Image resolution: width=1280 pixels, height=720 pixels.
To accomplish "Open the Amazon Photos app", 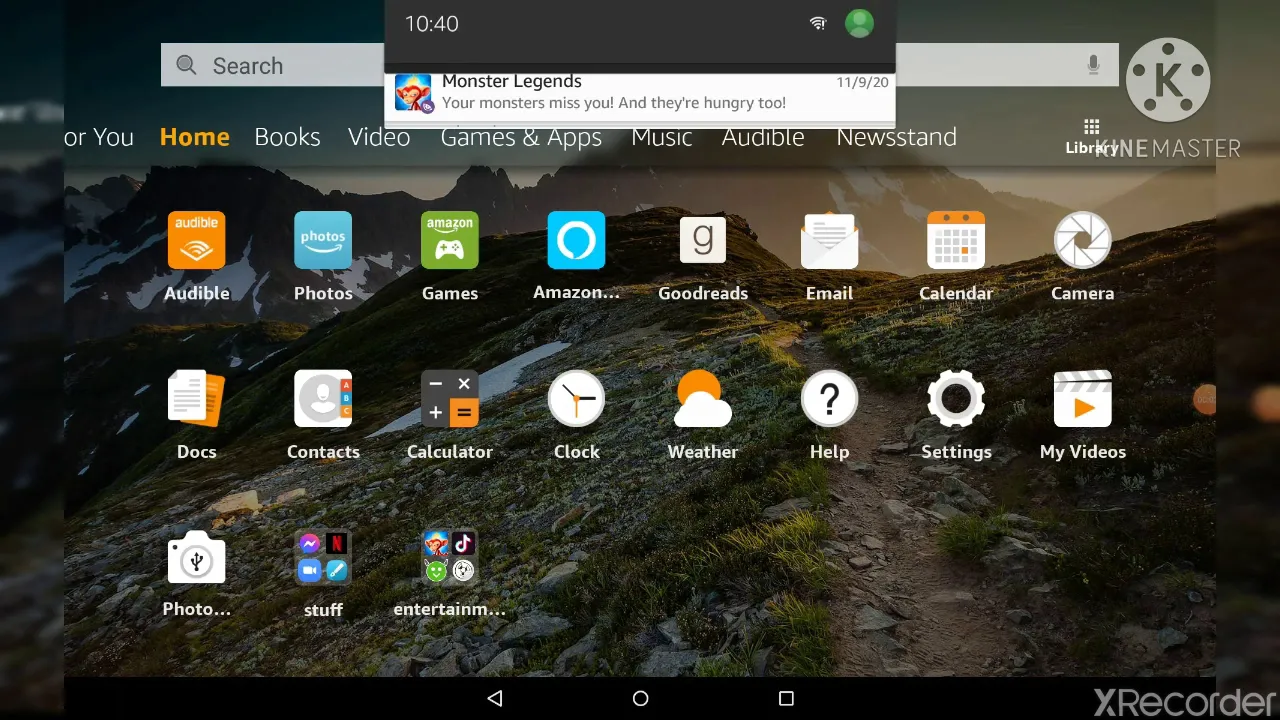I will (323, 240).
